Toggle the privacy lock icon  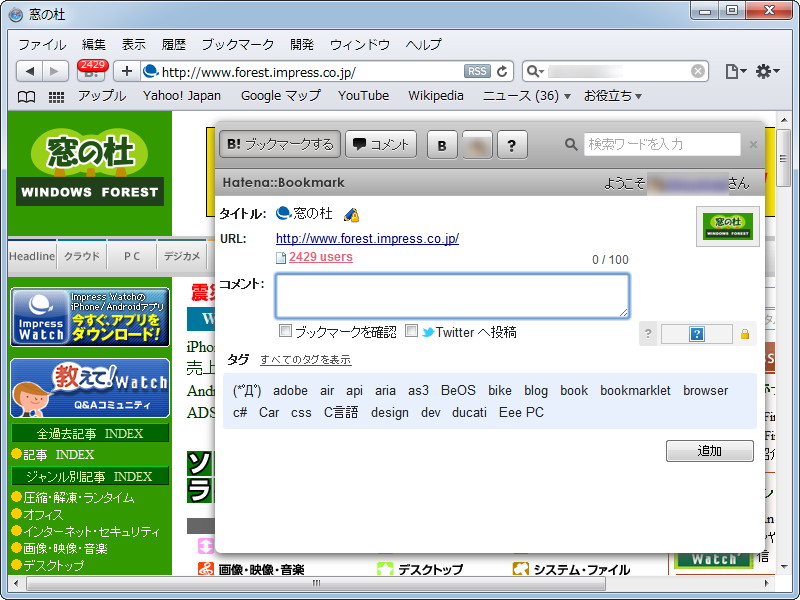[x=744, y=334]
